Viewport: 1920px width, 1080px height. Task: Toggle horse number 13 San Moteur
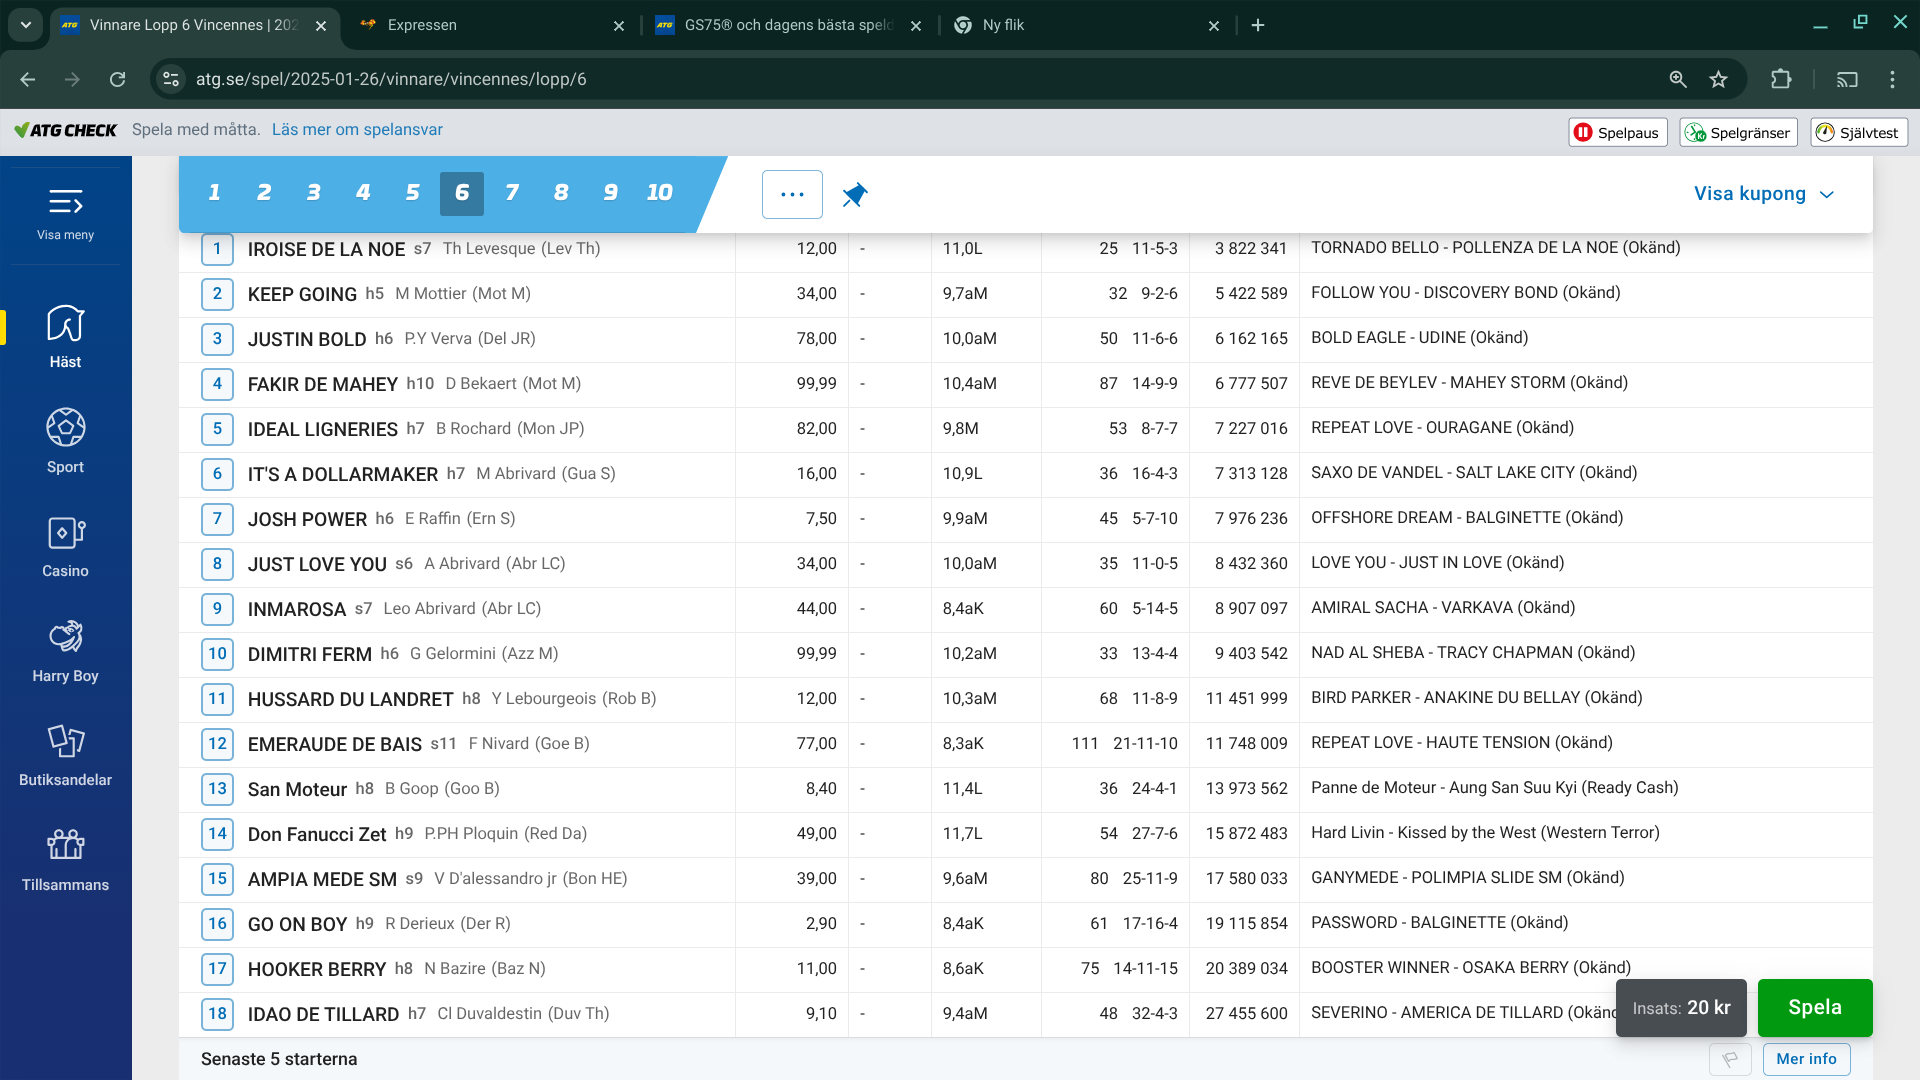(217, 788)
